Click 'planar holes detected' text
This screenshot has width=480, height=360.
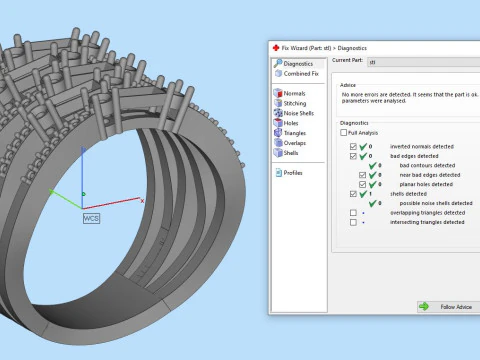pos(426,184)
